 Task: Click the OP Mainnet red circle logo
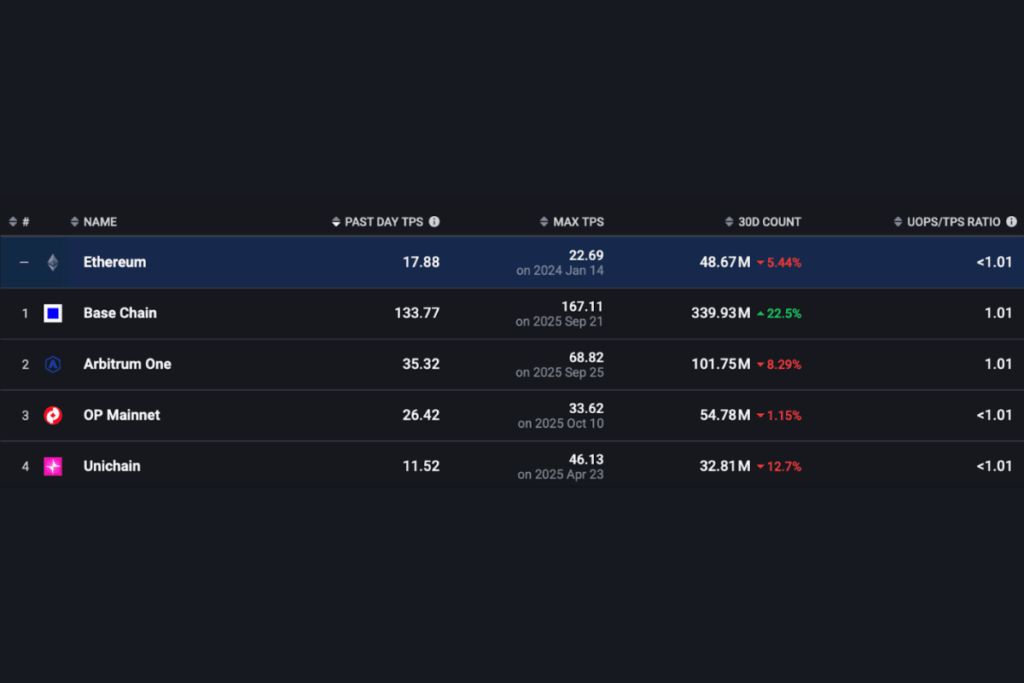[53, 415]
